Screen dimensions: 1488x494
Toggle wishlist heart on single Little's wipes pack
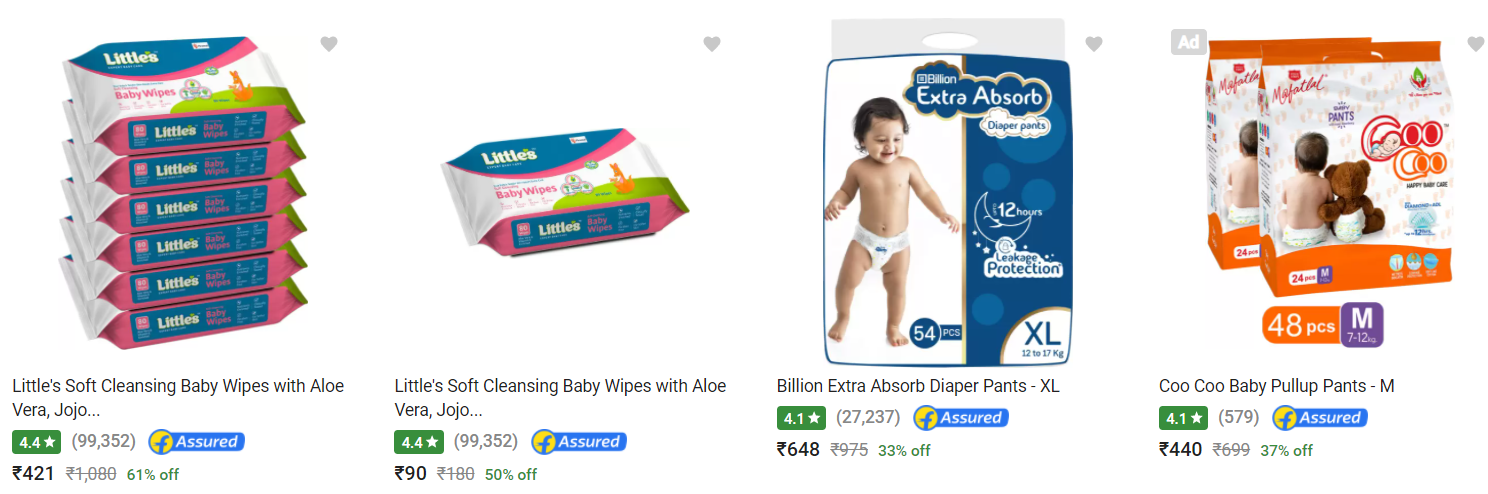(712, 44)
